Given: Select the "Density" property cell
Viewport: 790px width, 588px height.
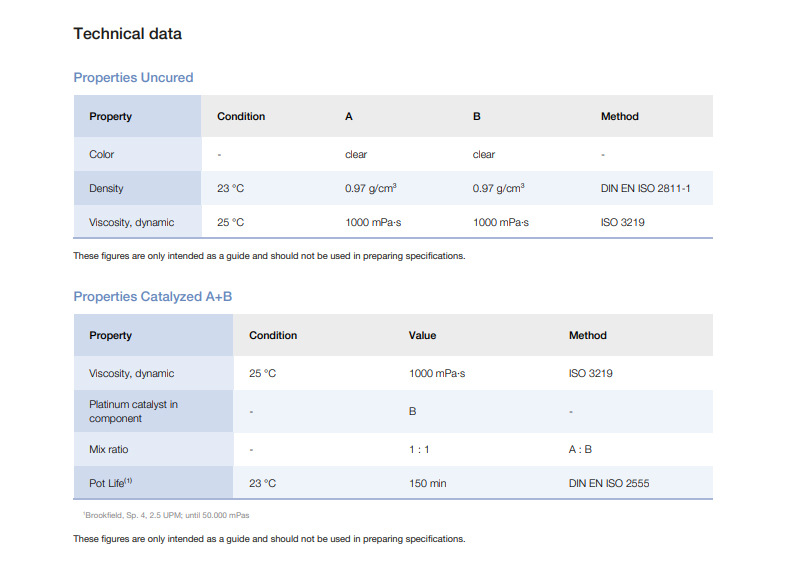Looking at the screenshot, I should pyautogui.click(x=107, y=188).
